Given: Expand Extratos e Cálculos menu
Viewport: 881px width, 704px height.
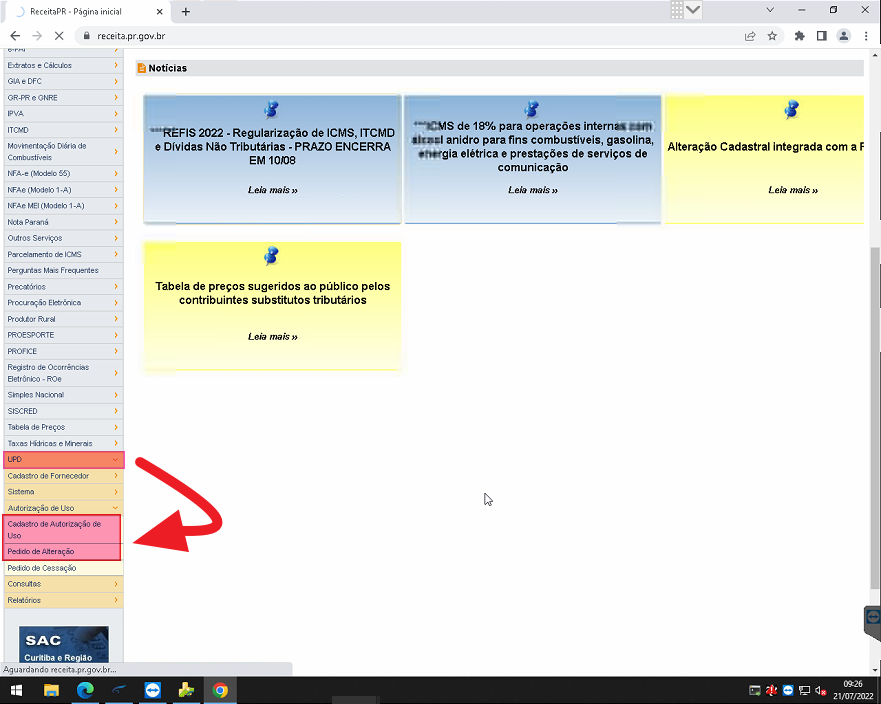Looking at the screenshot, I should tap(63, 65).
